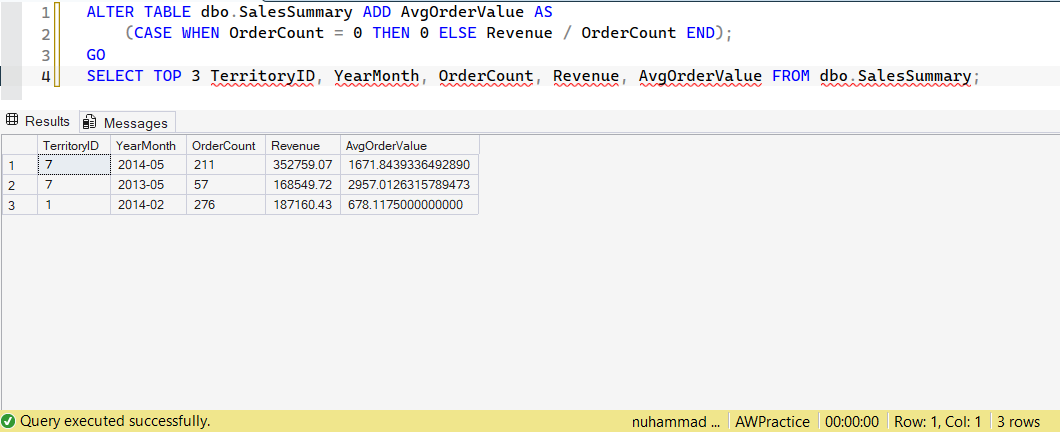Click the green success check icon
The image size is (1060, 432).
coord(8,421)
